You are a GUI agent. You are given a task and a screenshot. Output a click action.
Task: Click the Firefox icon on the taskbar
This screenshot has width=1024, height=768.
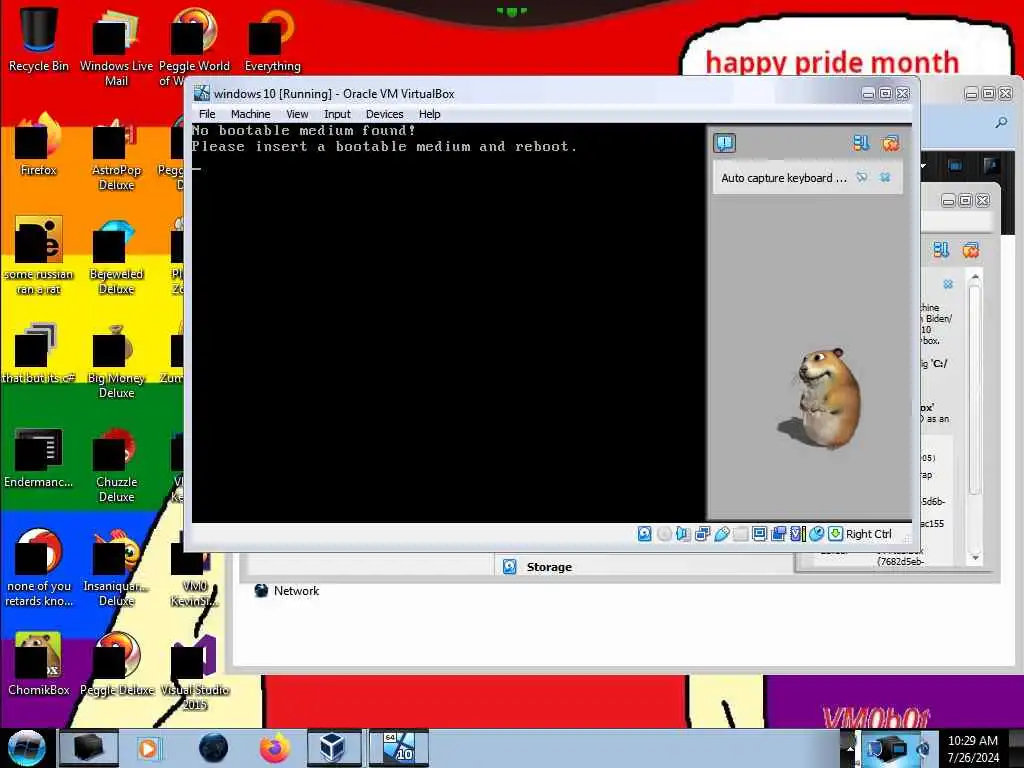[275, 748]
